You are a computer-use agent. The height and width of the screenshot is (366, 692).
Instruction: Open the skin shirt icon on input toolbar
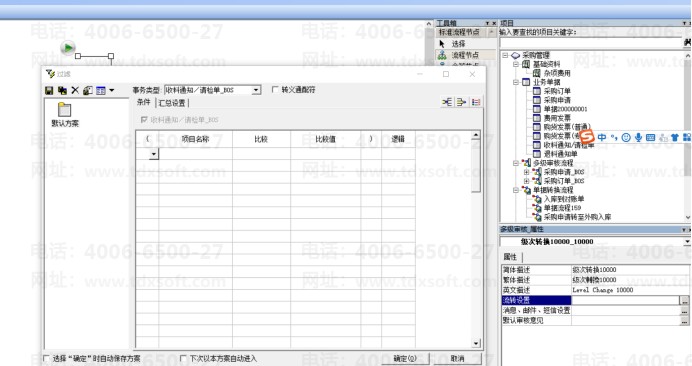coord(675,138)
